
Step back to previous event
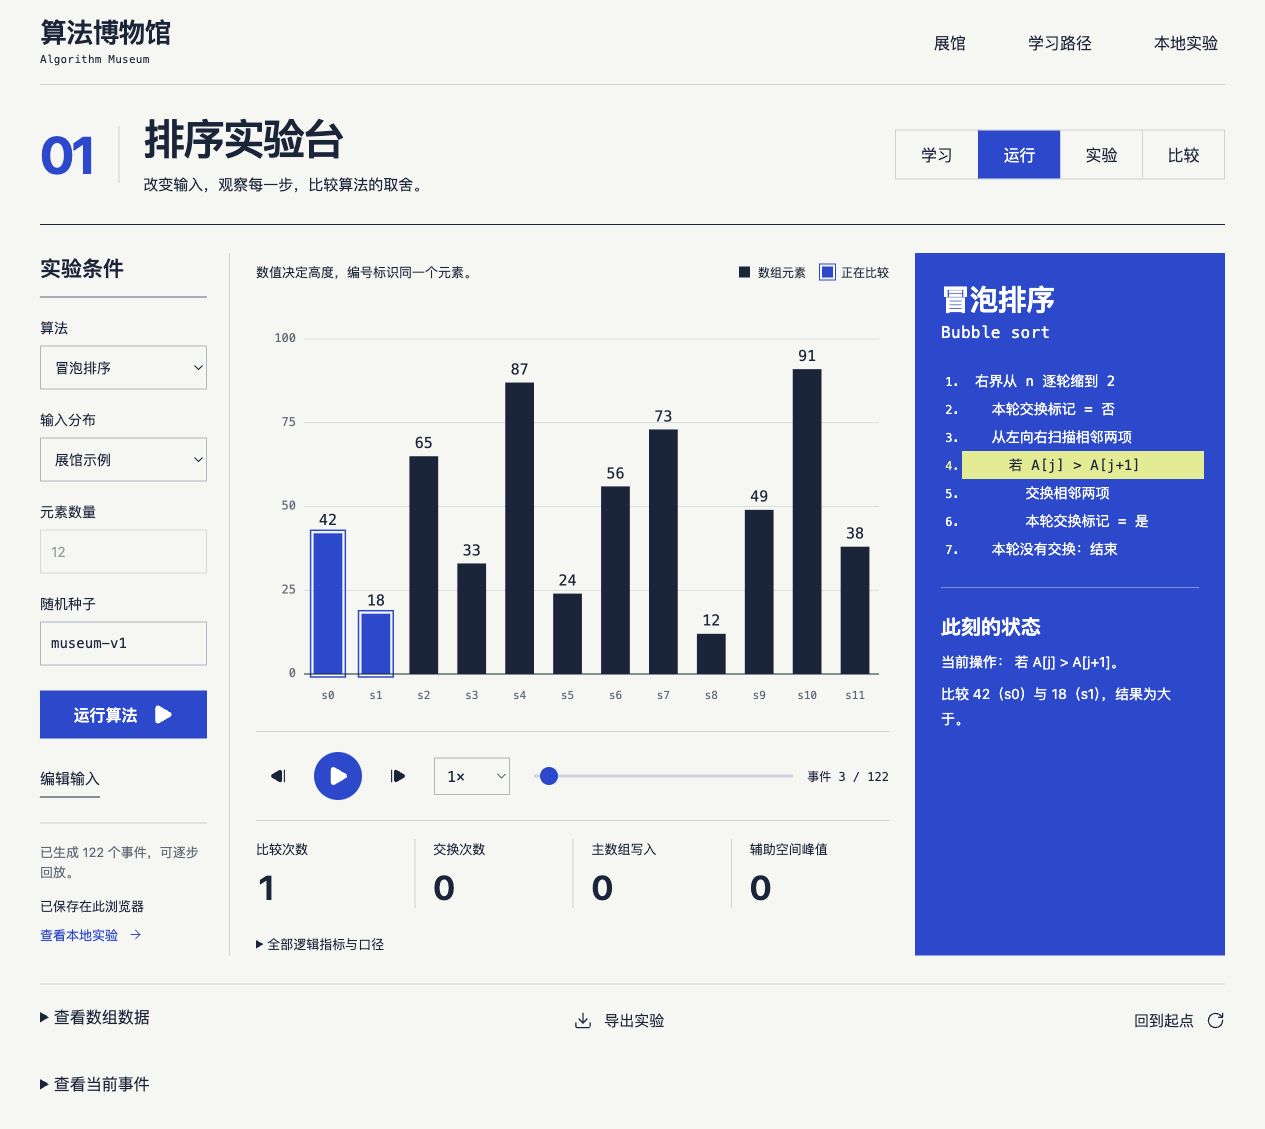(278, 776)
